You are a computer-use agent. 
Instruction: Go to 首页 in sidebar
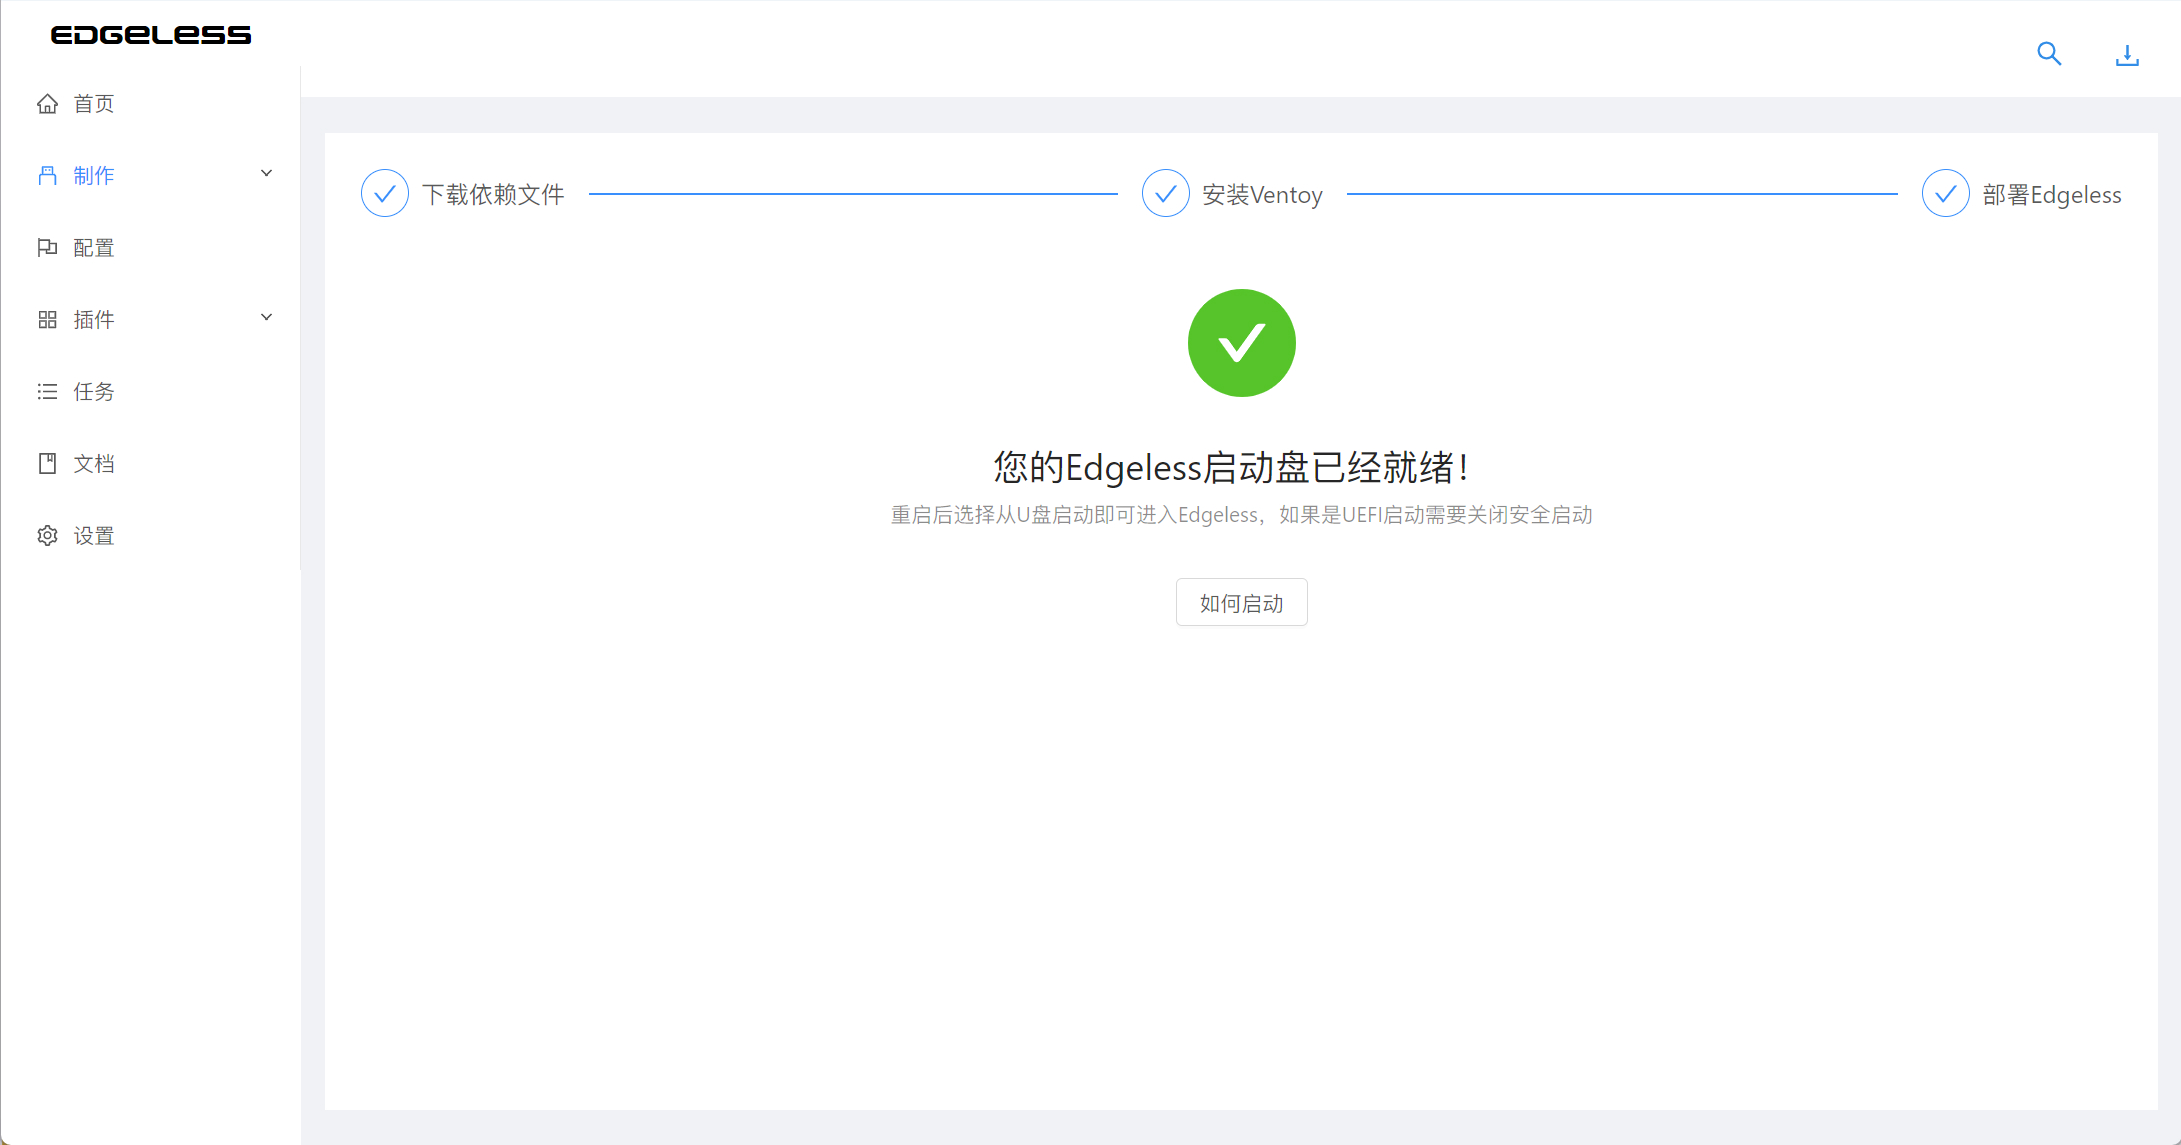click(150, 104)
